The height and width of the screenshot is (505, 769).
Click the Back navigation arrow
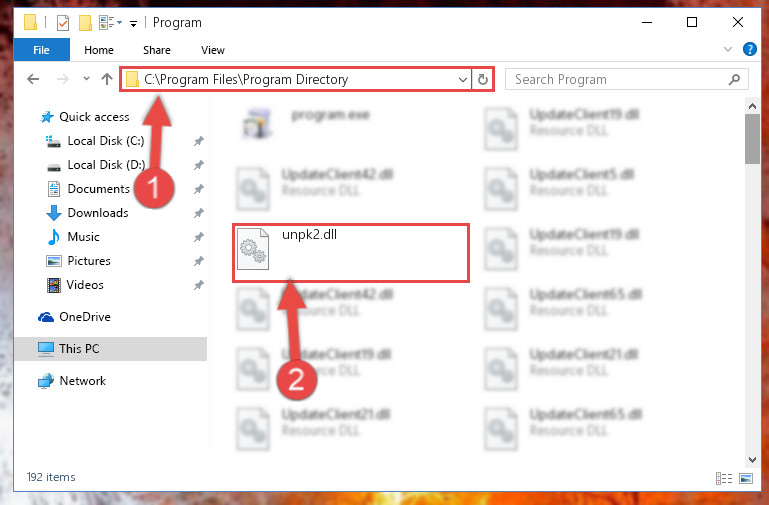[33, 79]
